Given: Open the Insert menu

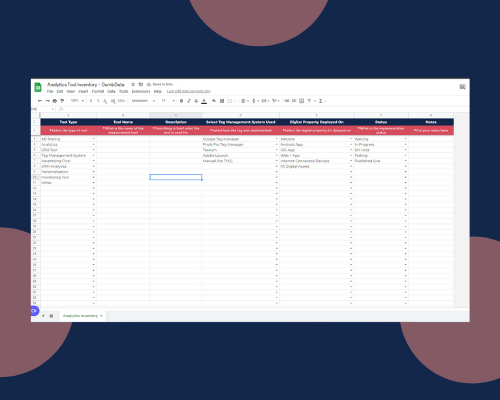Looking at the screenshot, I should click(83, 91).
